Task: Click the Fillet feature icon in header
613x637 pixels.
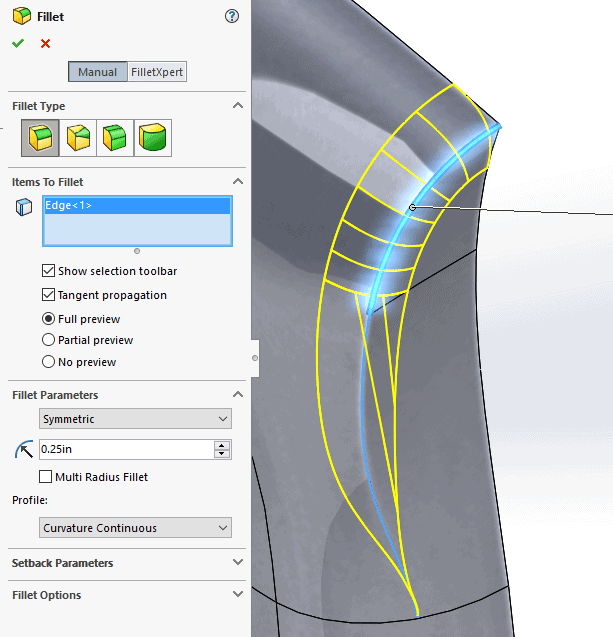Action: (x=22, y=16)
